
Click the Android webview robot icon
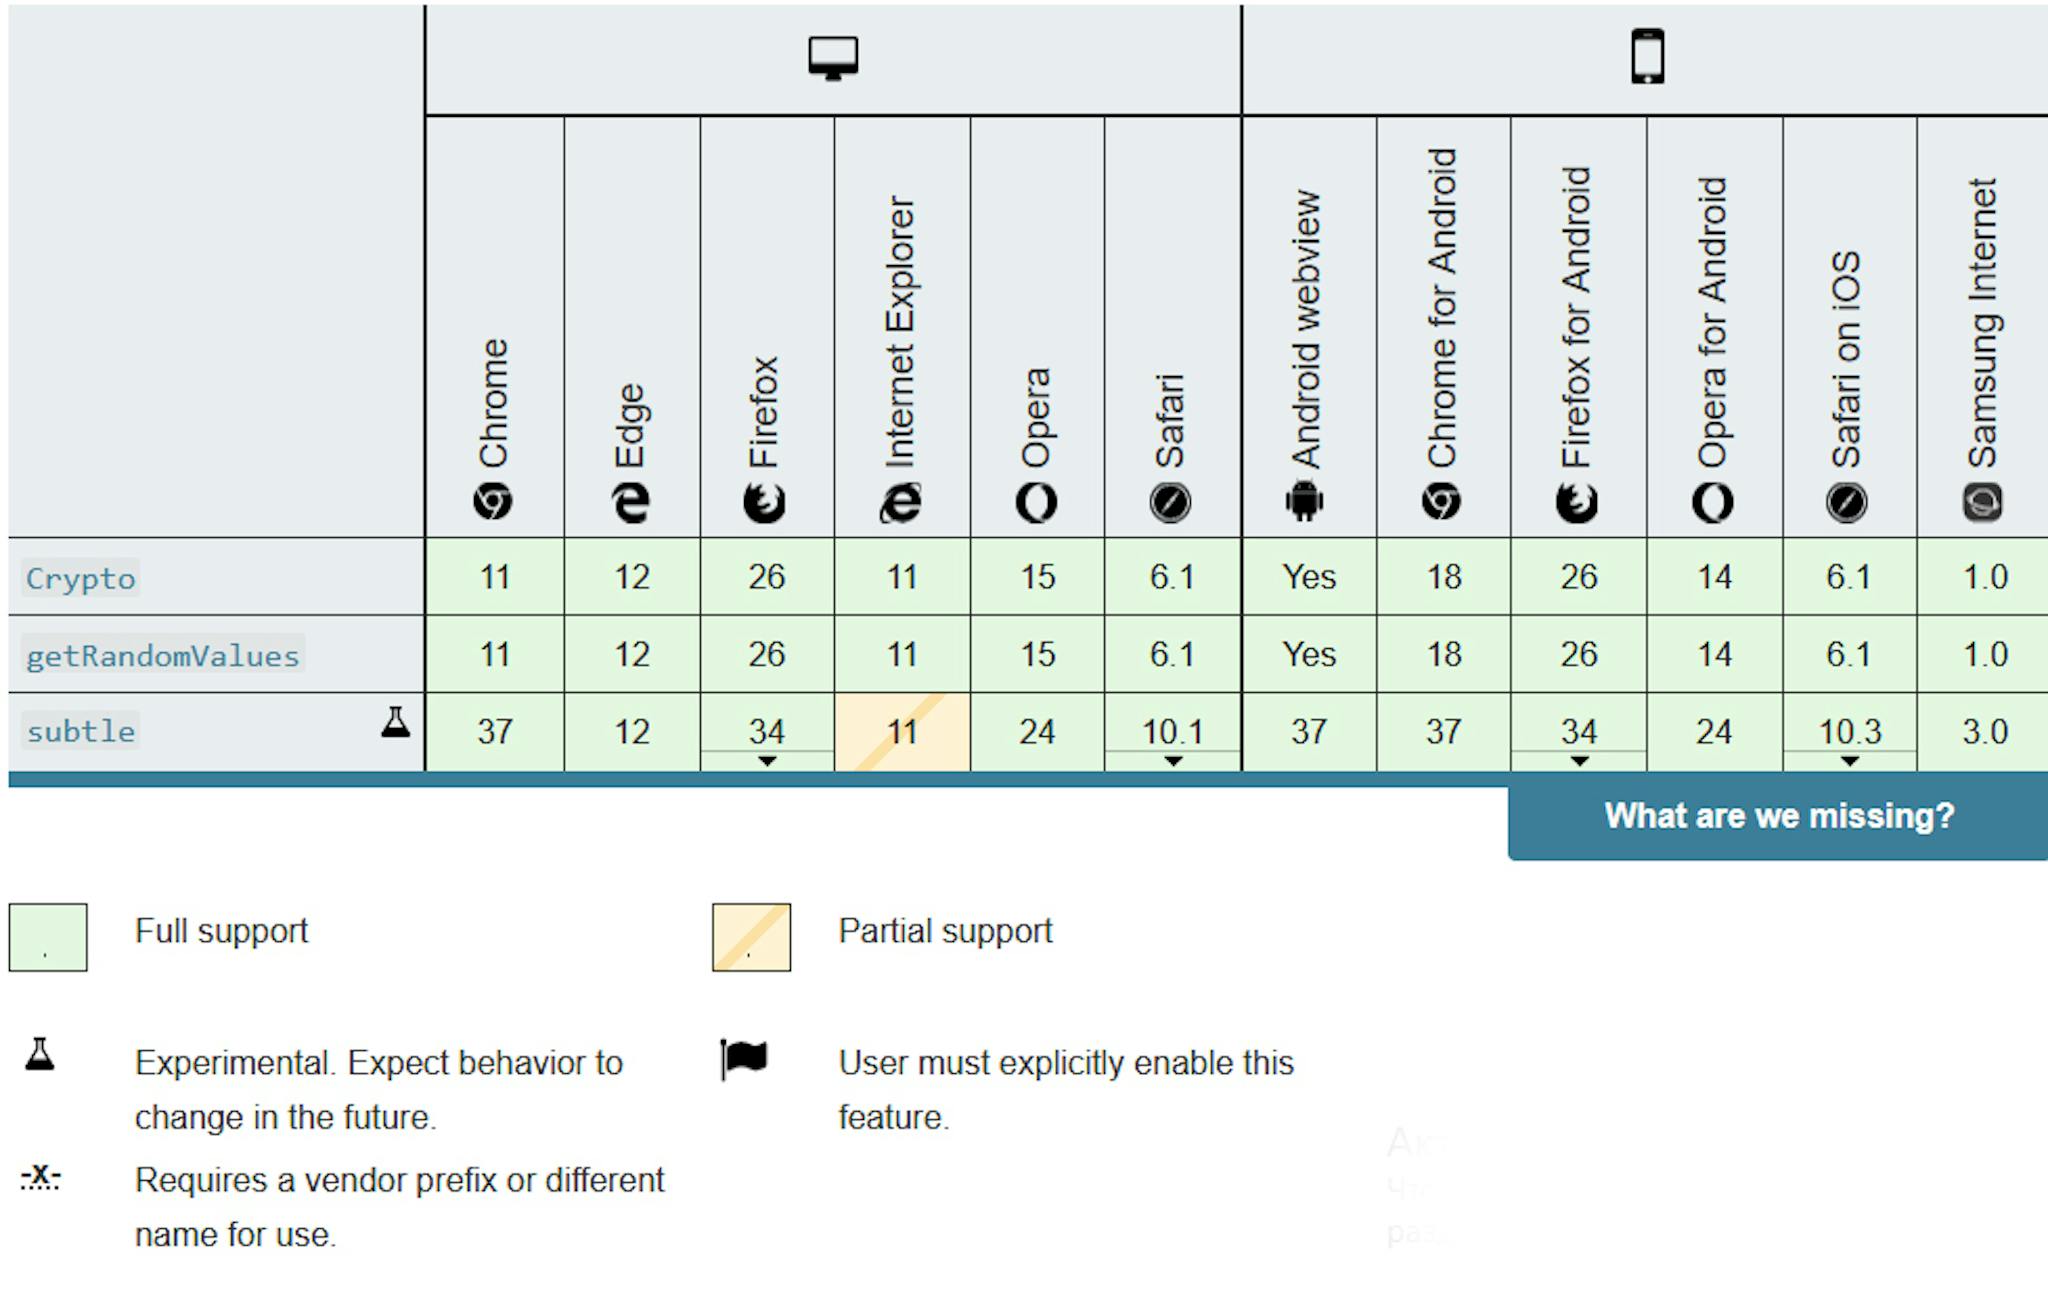tap(1304, 501)
